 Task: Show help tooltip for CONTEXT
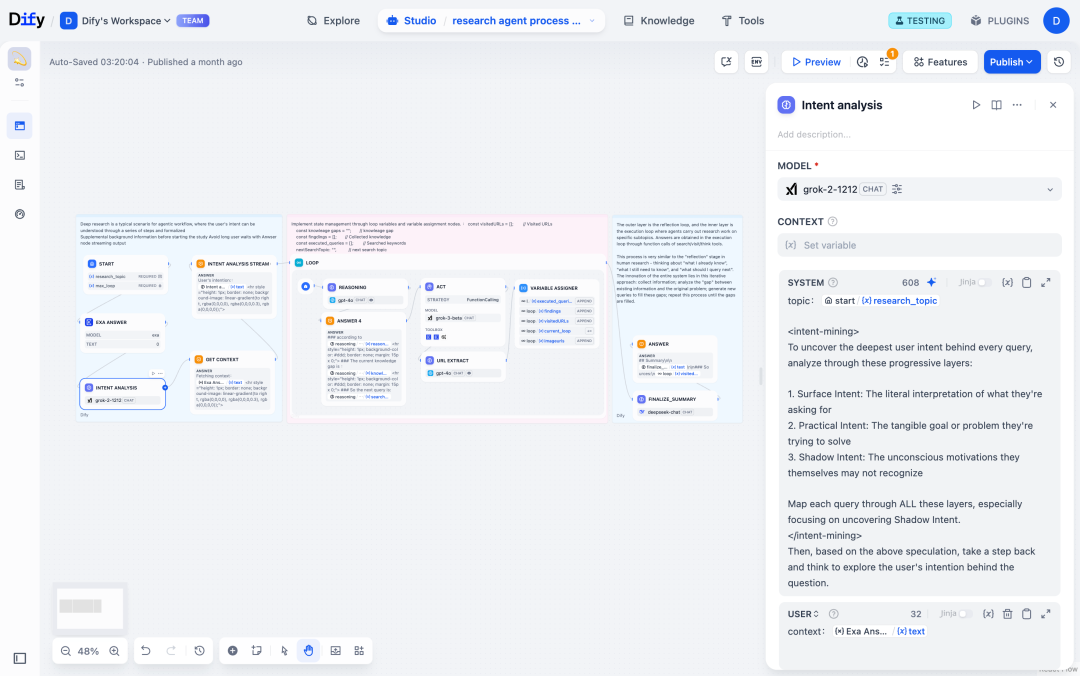(x=832, y=222)
